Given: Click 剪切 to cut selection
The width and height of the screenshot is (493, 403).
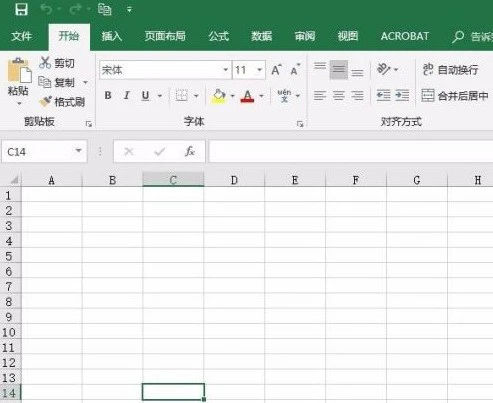Looking at the screenshot, I should (x=57, y=63).
